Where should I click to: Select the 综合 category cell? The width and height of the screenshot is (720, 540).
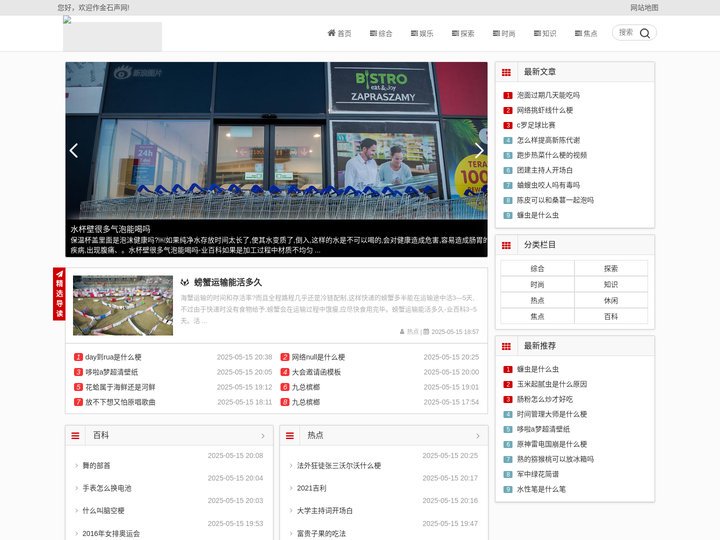pos(537,269)
